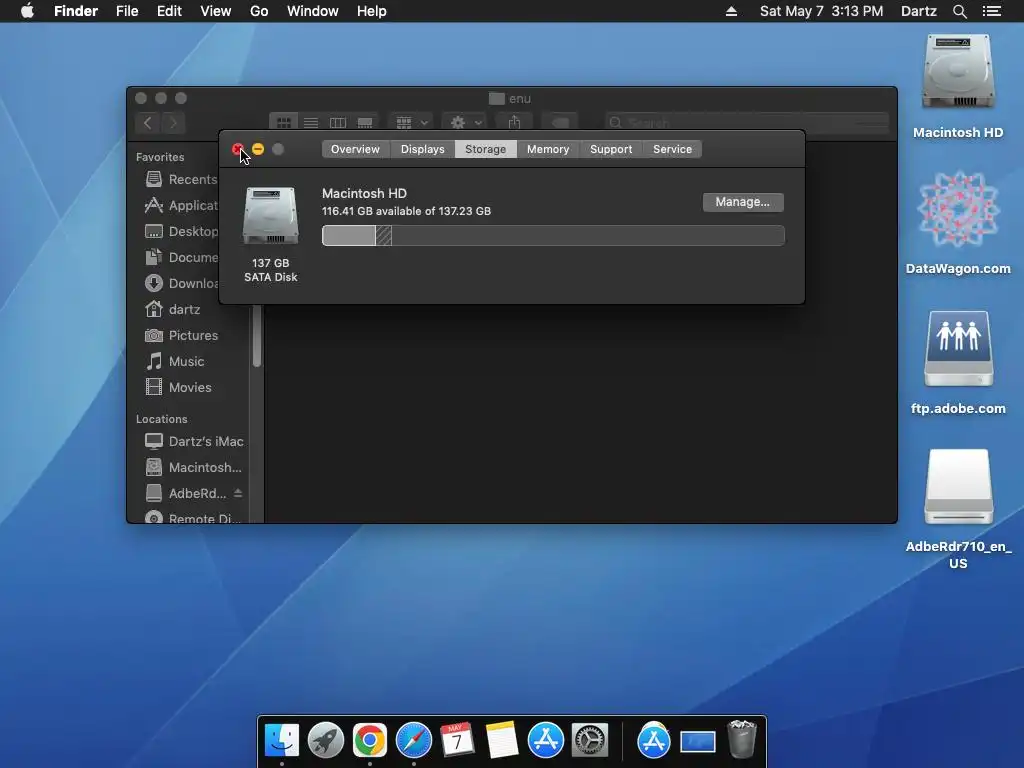Click the Macintosh HD disk icon in Storage

pyautogui.click(x=270, y=216)
